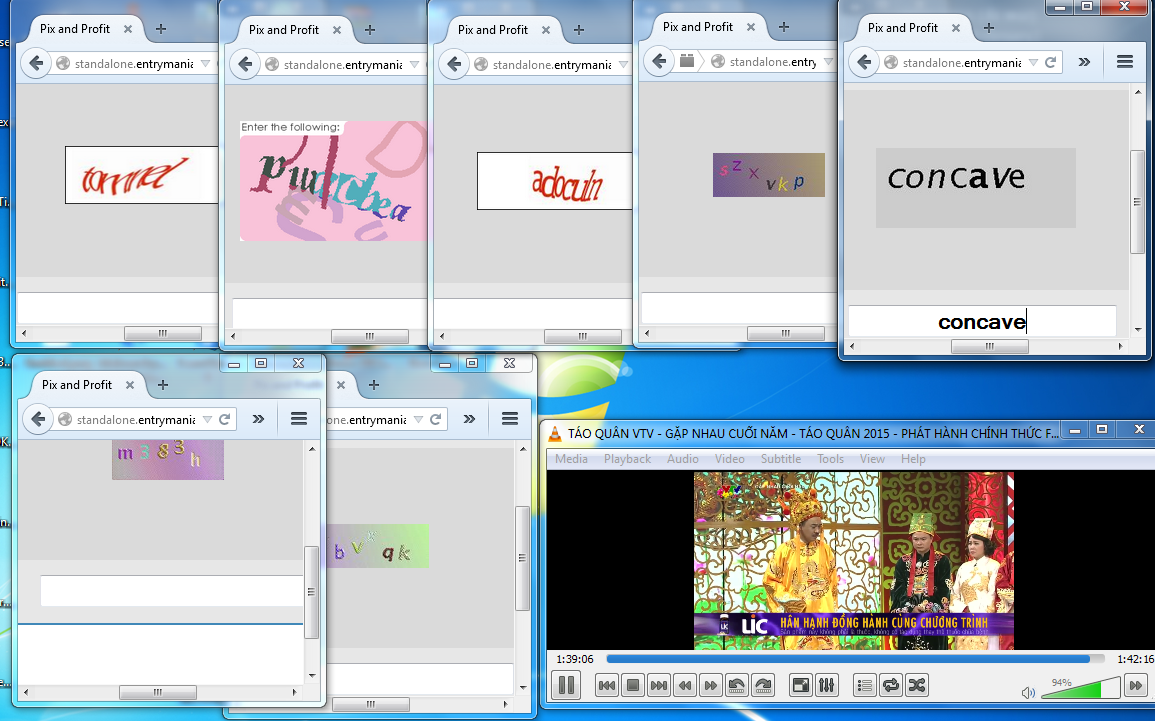Enable random shuffle playback in VLC
This screenshot has height=721, width=1155.
(x=916, y=685)
